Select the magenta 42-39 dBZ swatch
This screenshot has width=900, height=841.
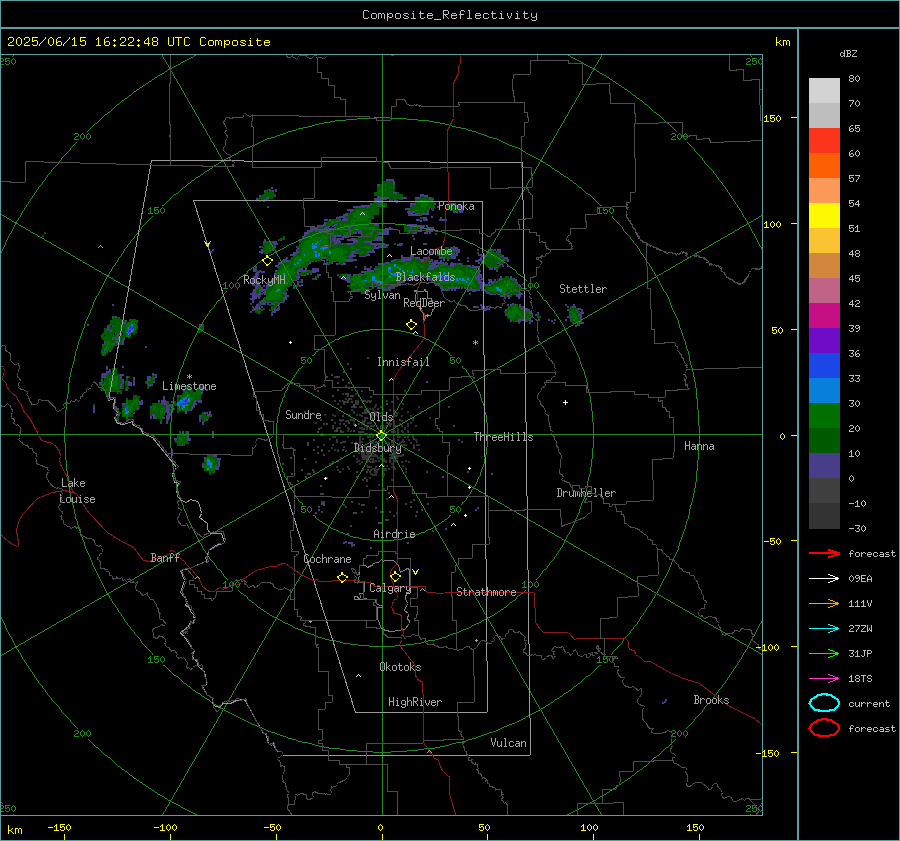[824, 316]
